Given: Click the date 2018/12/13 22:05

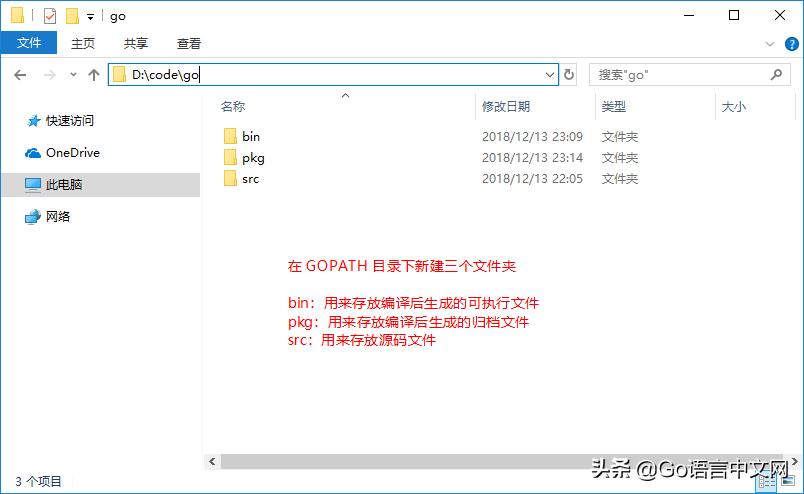Looking at the screenshot, I should (532, 179).
